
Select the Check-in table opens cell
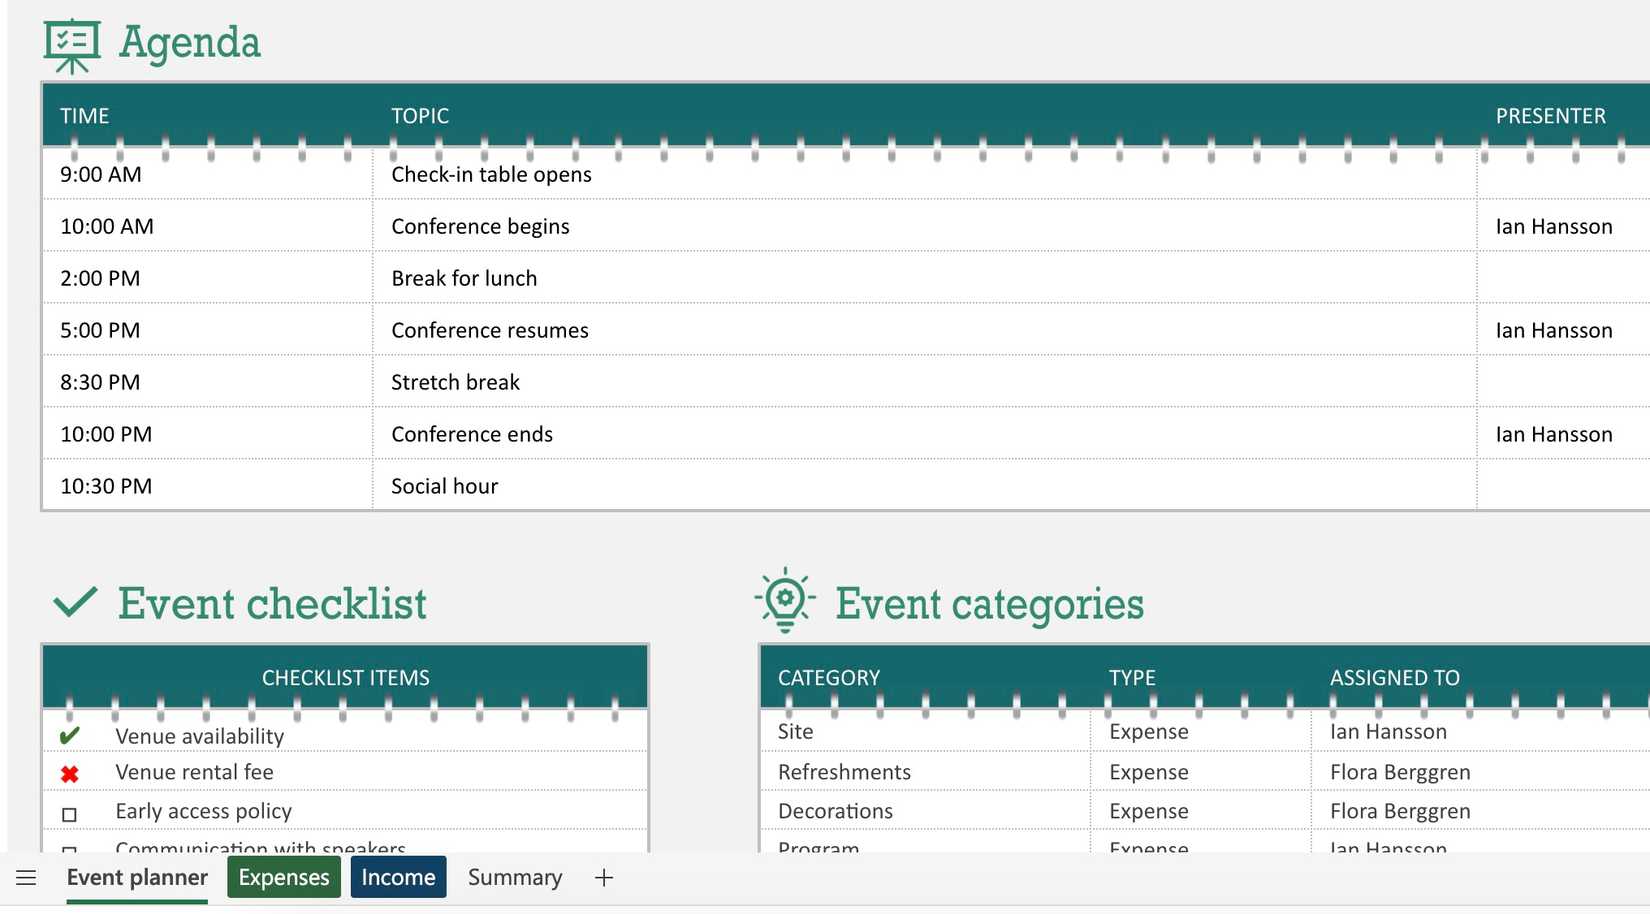[492, 173]
